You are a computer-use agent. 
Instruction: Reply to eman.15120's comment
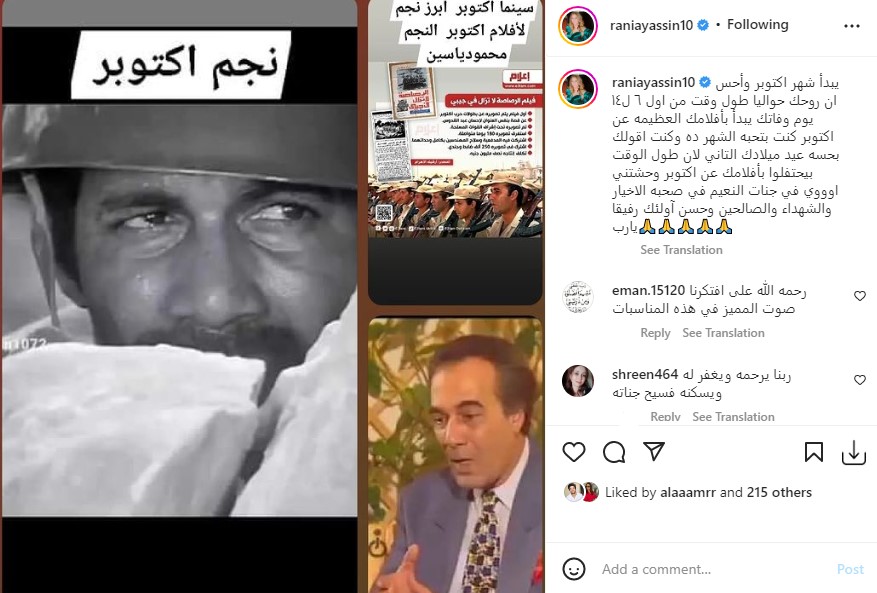click(655, 333)
